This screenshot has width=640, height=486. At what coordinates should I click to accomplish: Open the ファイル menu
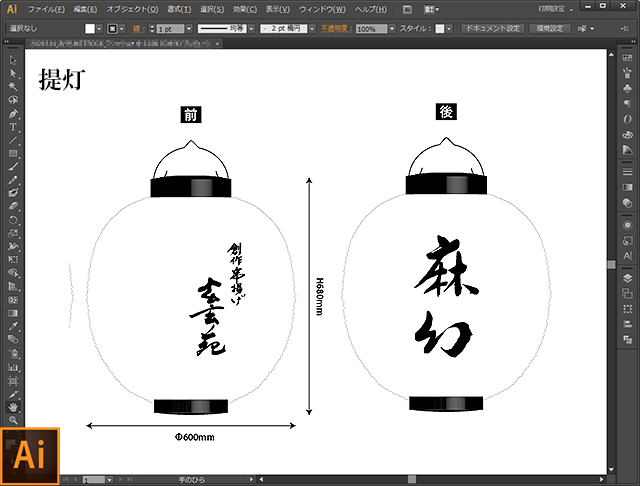46,8
